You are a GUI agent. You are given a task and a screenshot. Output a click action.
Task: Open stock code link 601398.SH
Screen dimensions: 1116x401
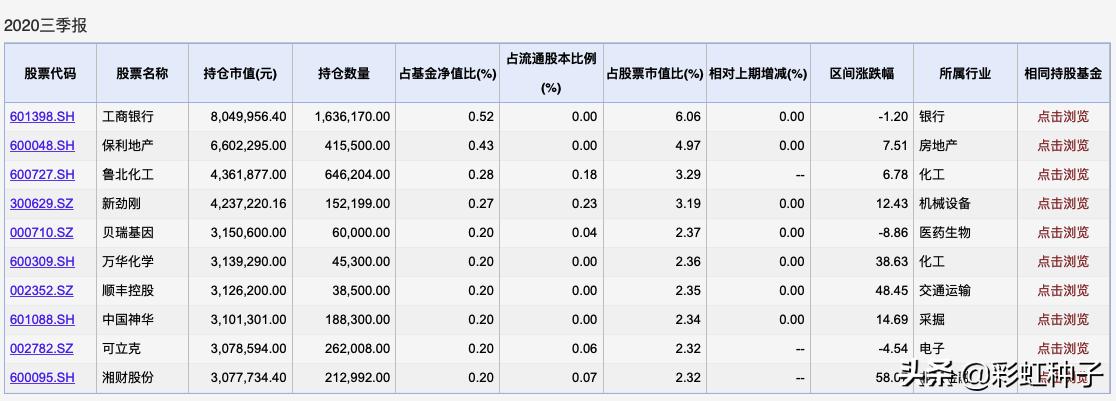coord(42,117)
